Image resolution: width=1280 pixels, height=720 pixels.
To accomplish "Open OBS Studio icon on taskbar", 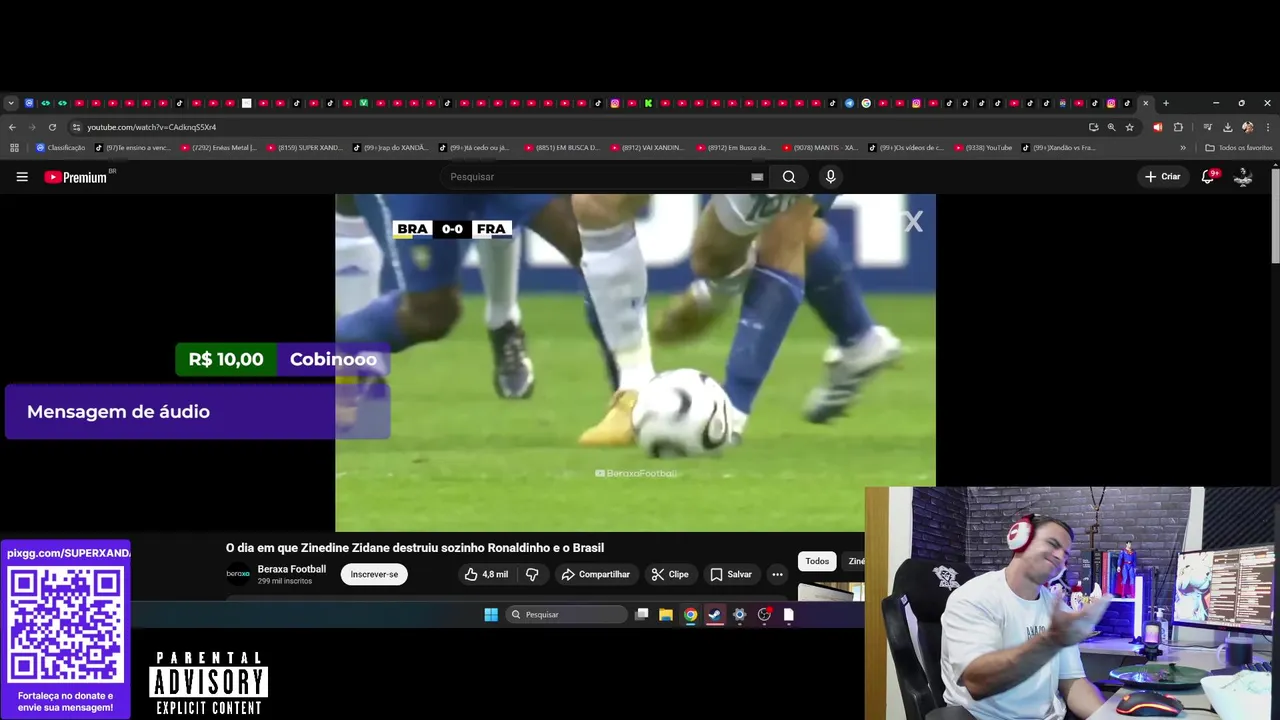I will point(764,615).
